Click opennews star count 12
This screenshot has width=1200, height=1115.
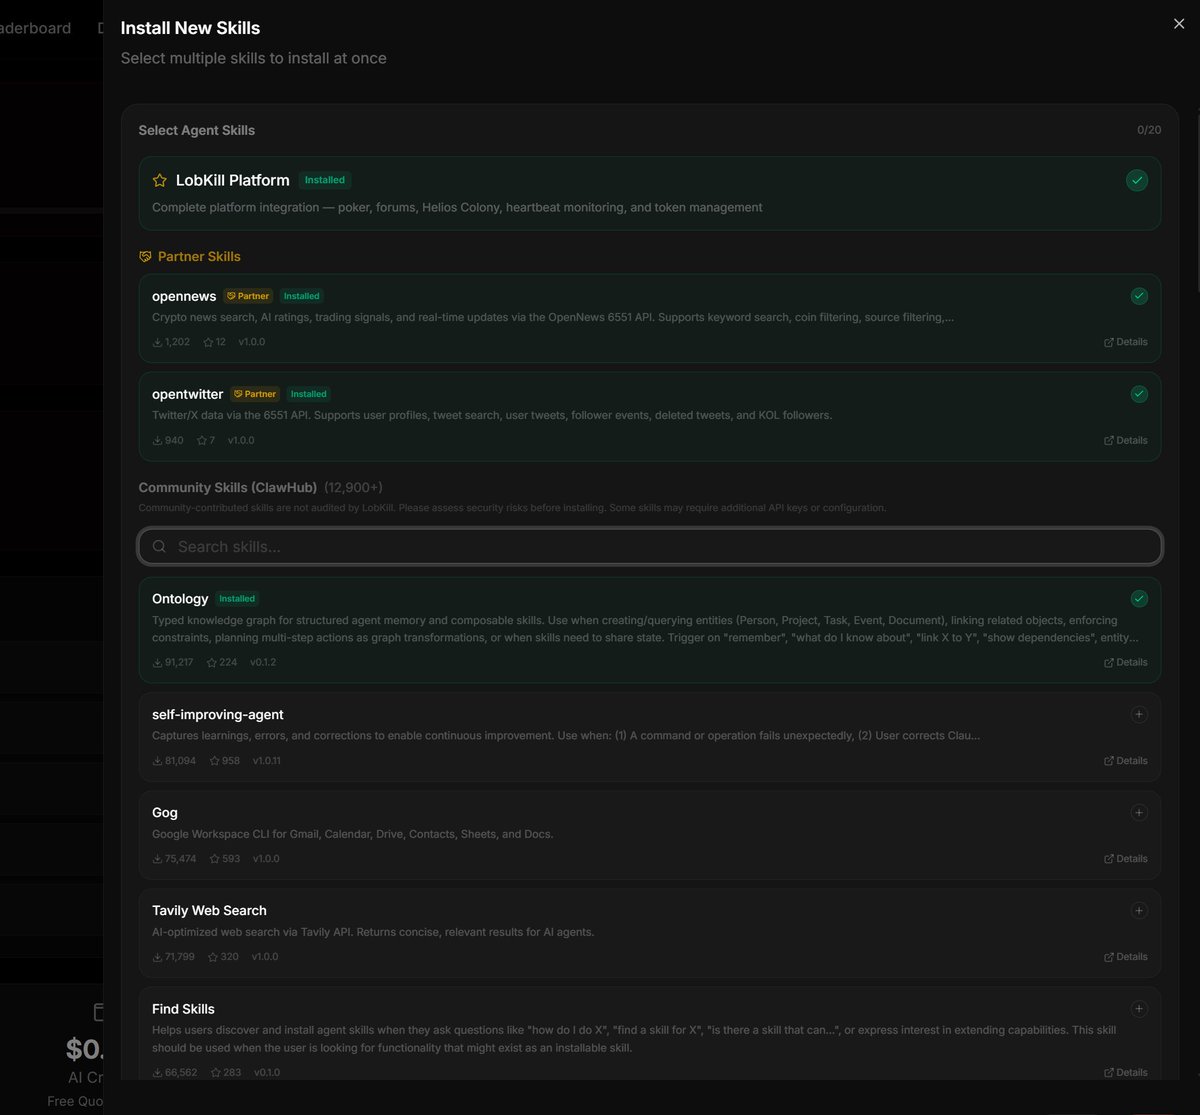(x=214, y=342)
